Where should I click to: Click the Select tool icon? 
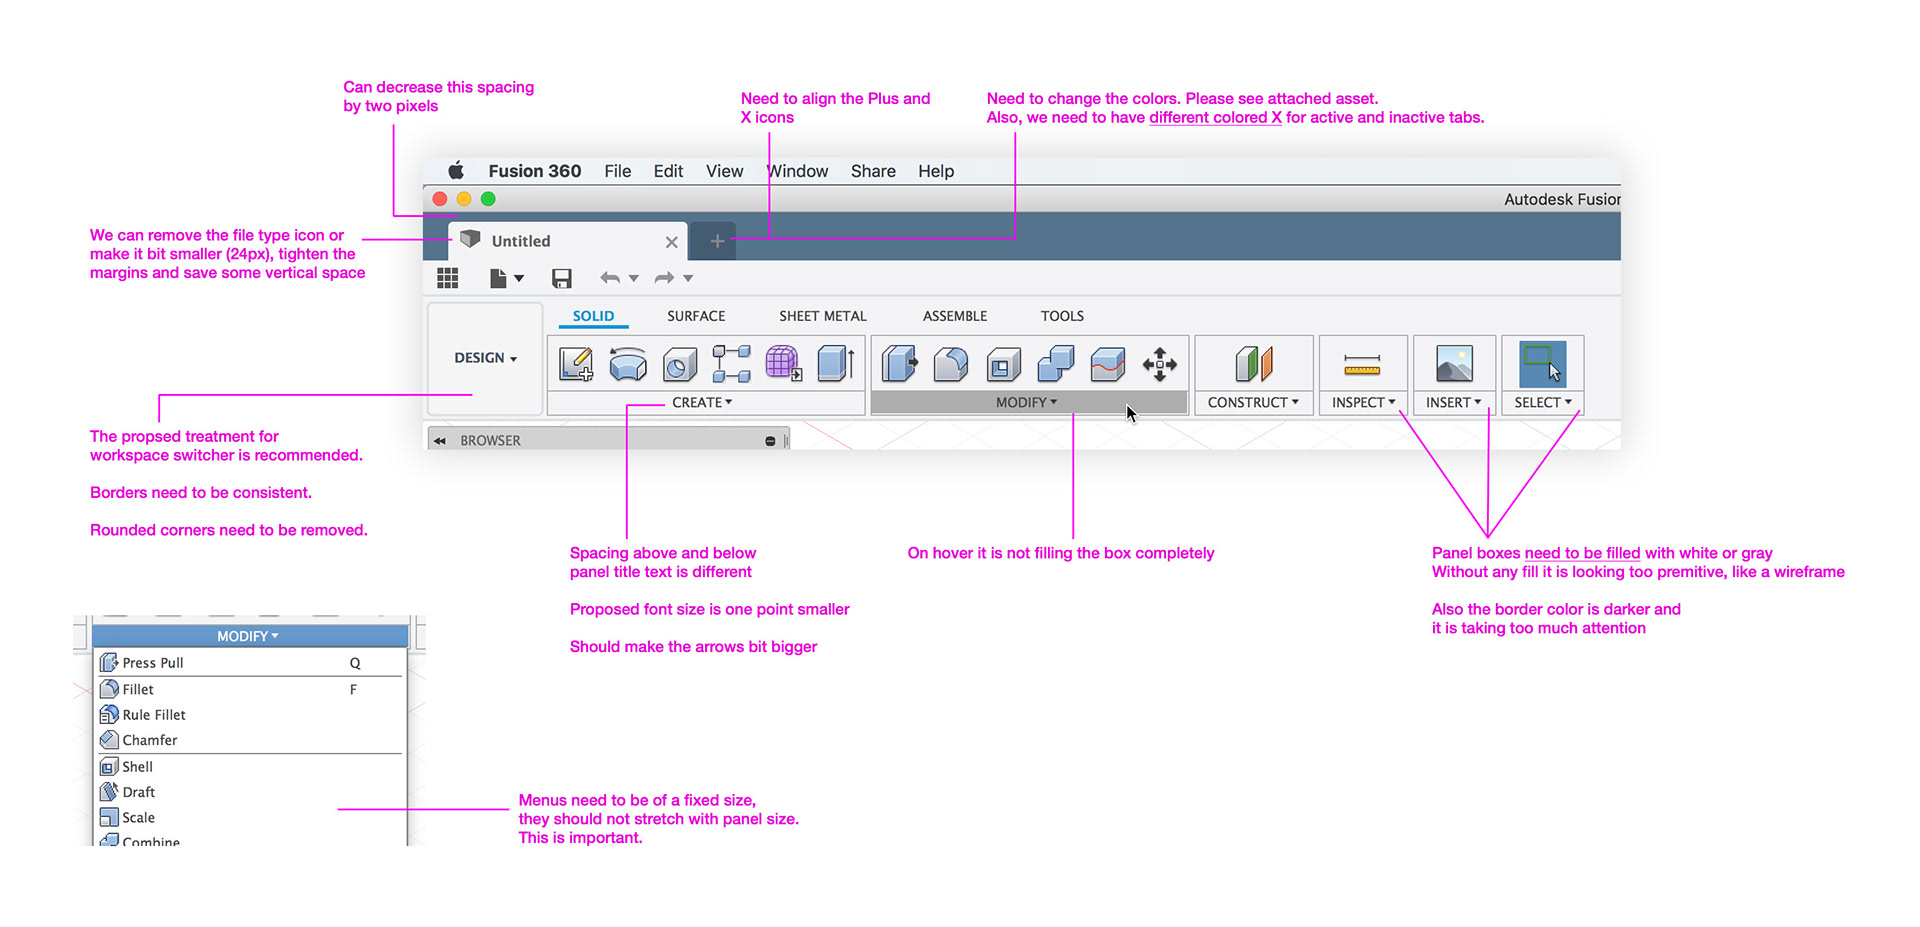coord(1542,364)
